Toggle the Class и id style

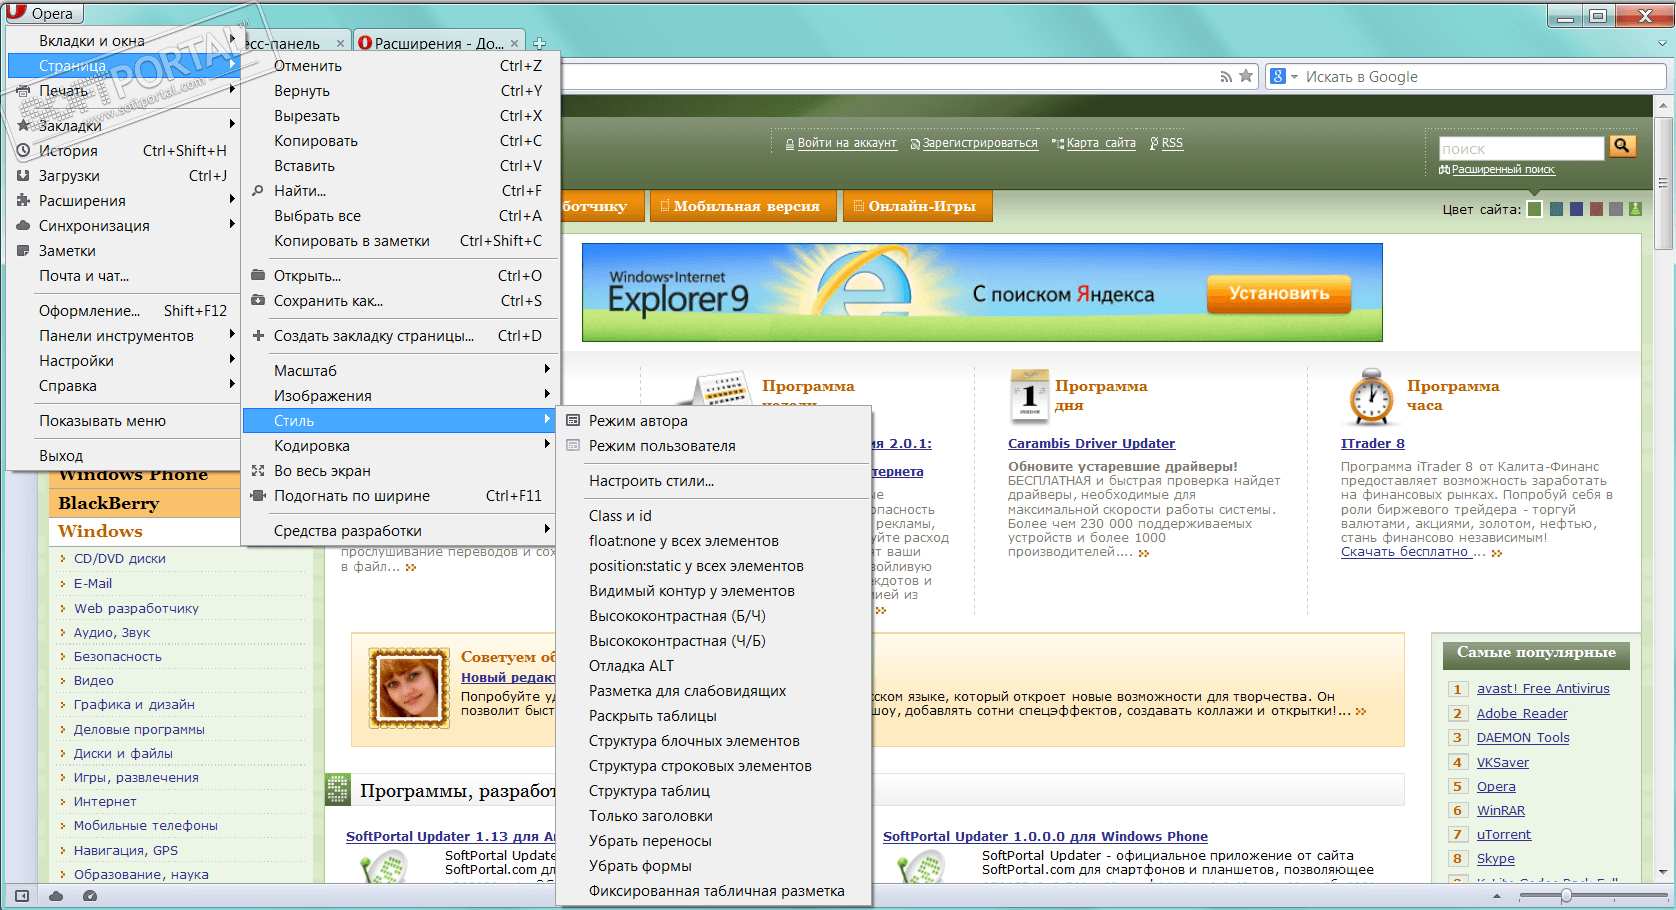pos(713,516)
